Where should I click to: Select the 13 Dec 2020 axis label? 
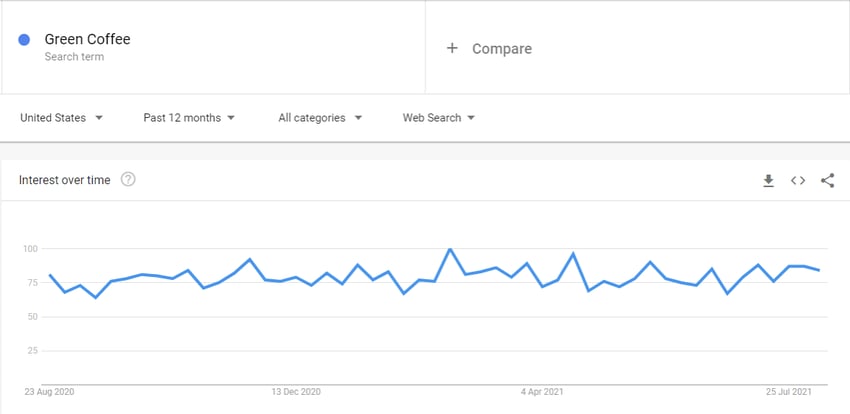(x=296, y=392)
